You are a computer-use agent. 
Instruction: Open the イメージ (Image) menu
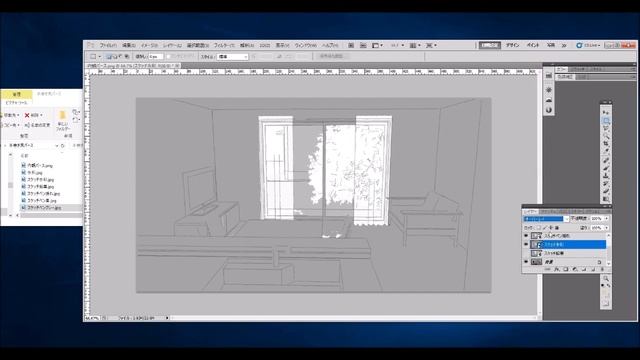[149, 45]
